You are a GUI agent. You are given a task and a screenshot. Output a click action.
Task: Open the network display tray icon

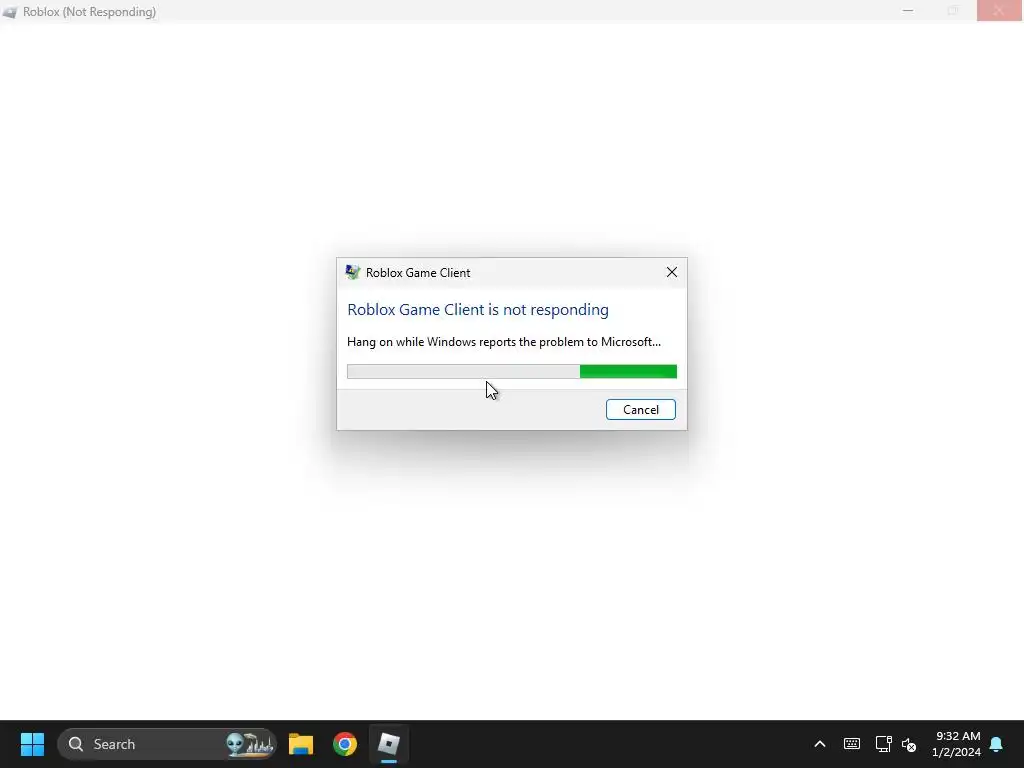point(883,744)
